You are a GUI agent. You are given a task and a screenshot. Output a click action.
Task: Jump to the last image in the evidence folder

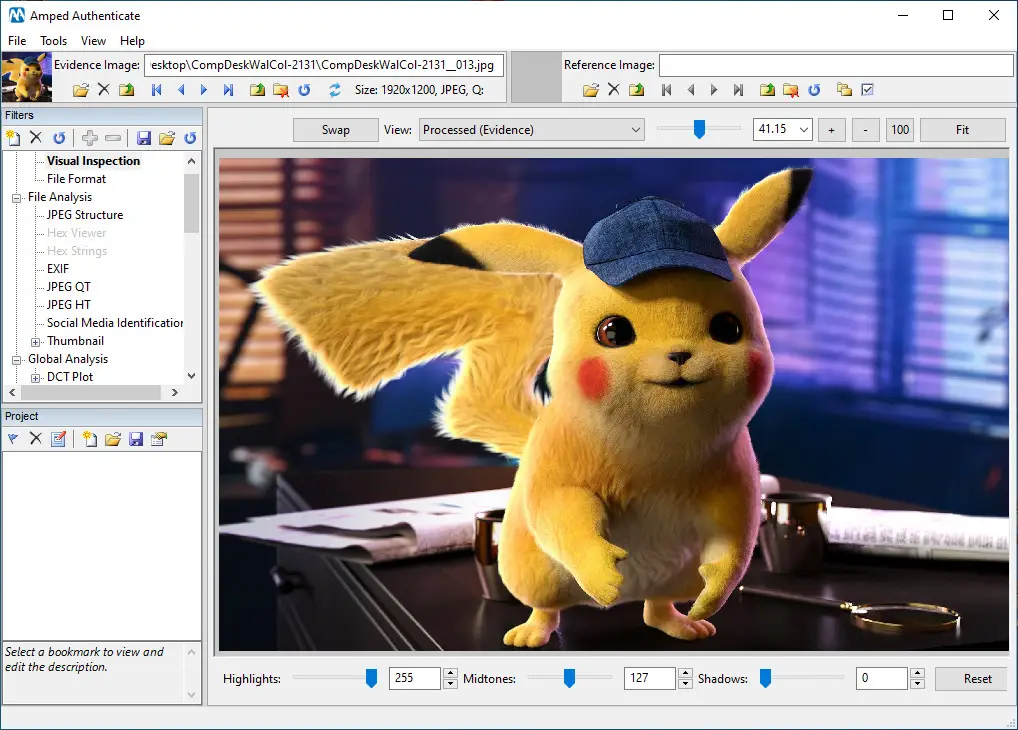click(x=228, y=90)
